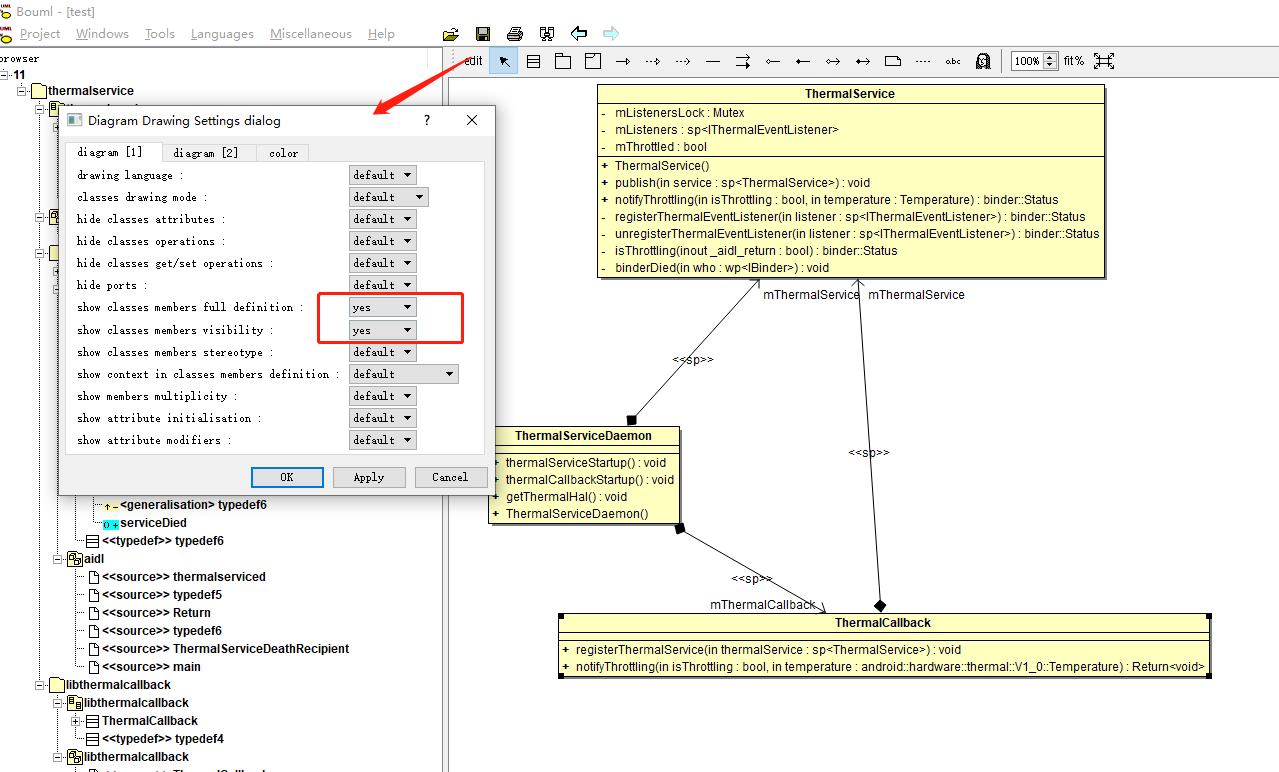Open the show attribute modifiers dropdown
The width and height of the screenshot is (1279, 772).
point(382,440)
